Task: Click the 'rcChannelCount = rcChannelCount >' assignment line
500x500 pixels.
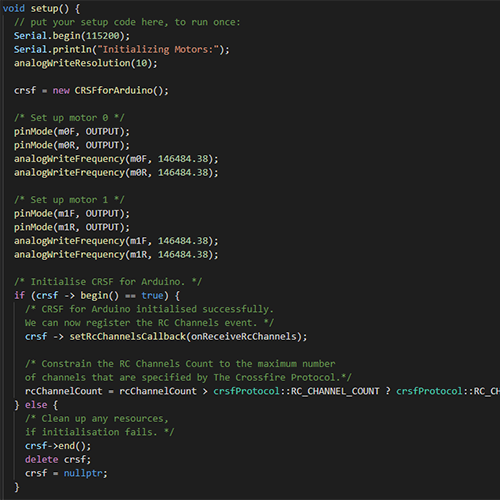Action: 262,391
